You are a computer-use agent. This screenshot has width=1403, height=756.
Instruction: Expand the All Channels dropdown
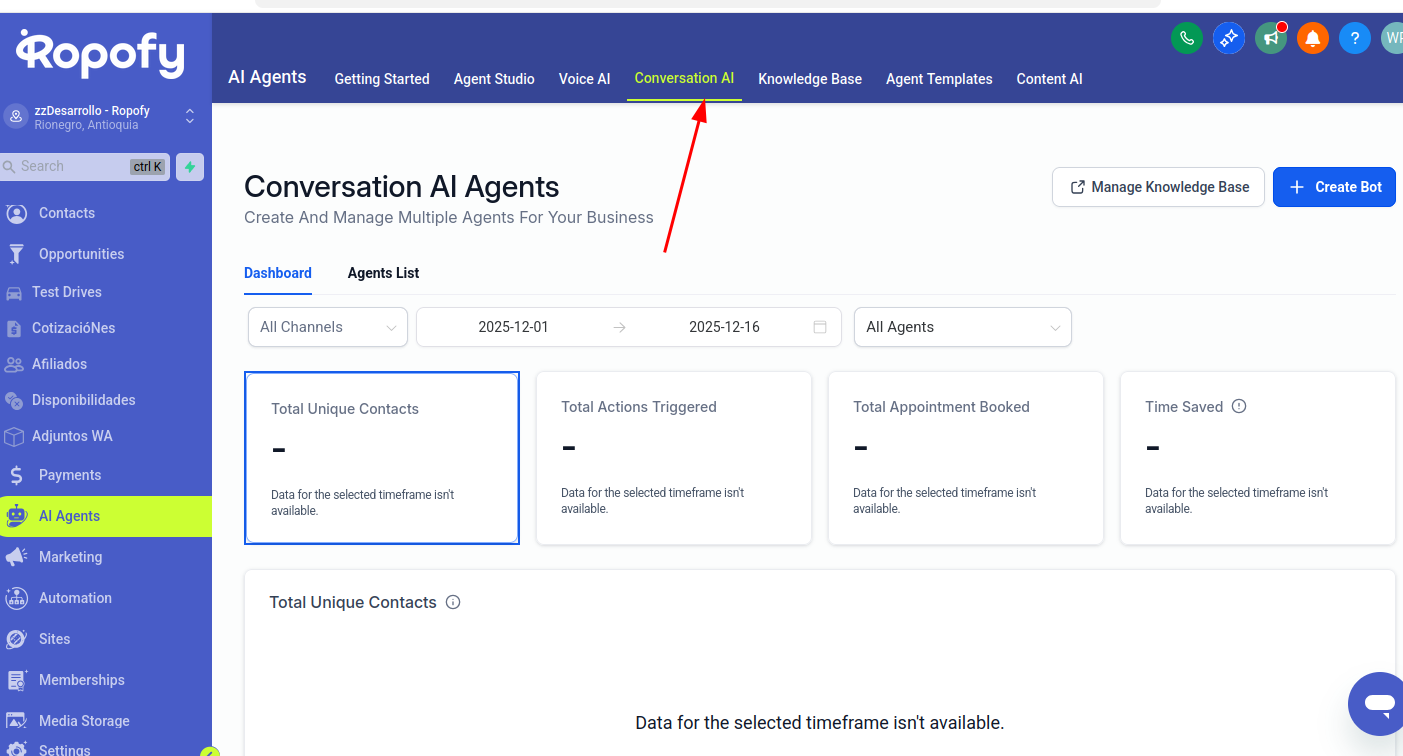(327, 327)
